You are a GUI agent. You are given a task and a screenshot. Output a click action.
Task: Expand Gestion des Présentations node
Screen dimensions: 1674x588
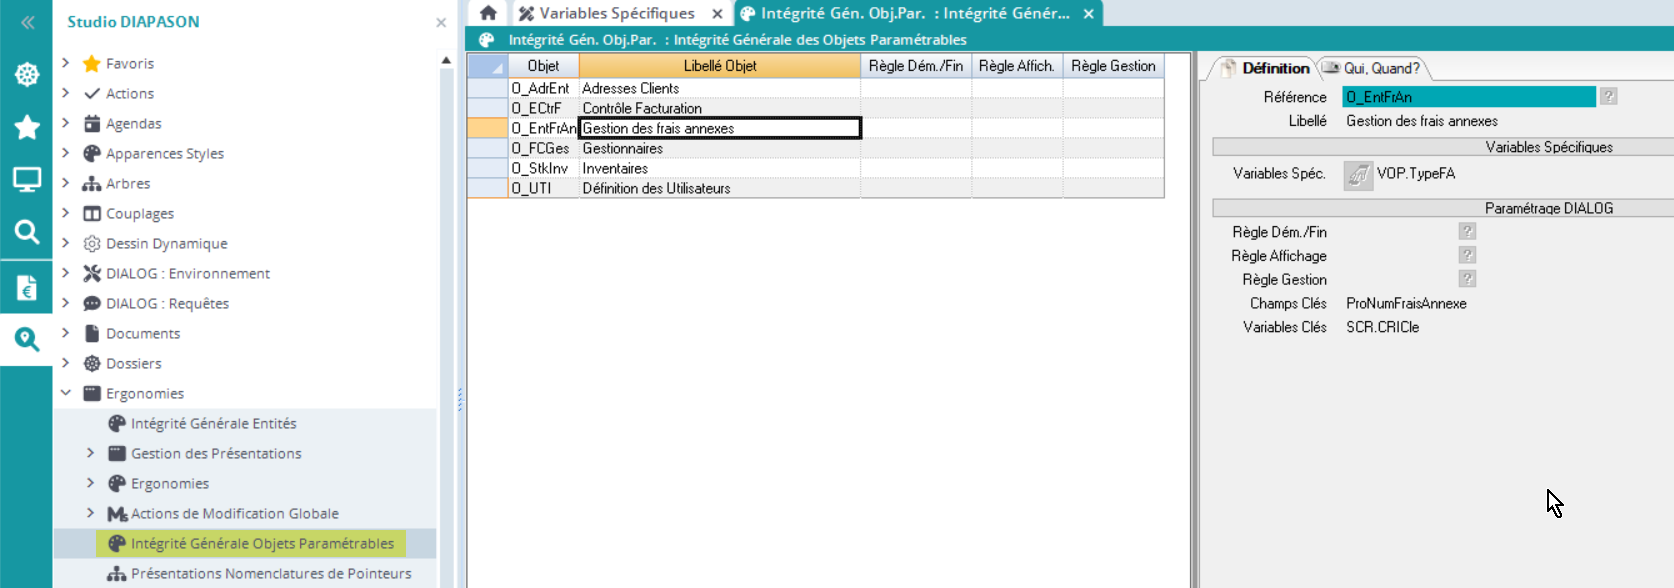point(91,453)
